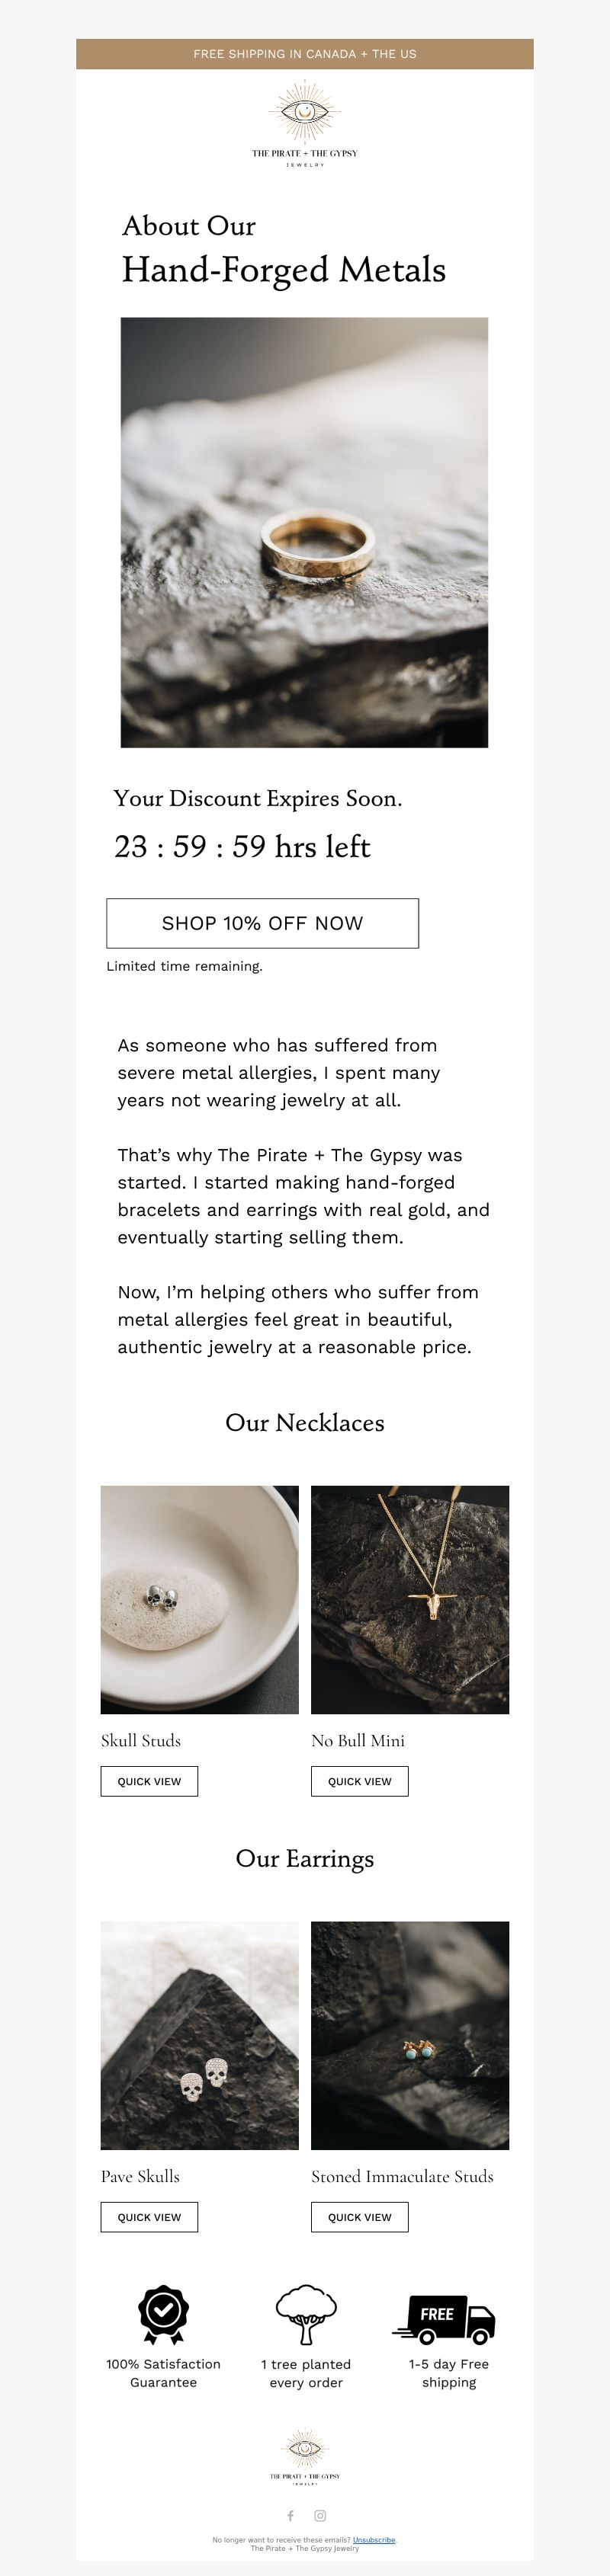Click the eye logo at the top

click(x=305, y=125)
